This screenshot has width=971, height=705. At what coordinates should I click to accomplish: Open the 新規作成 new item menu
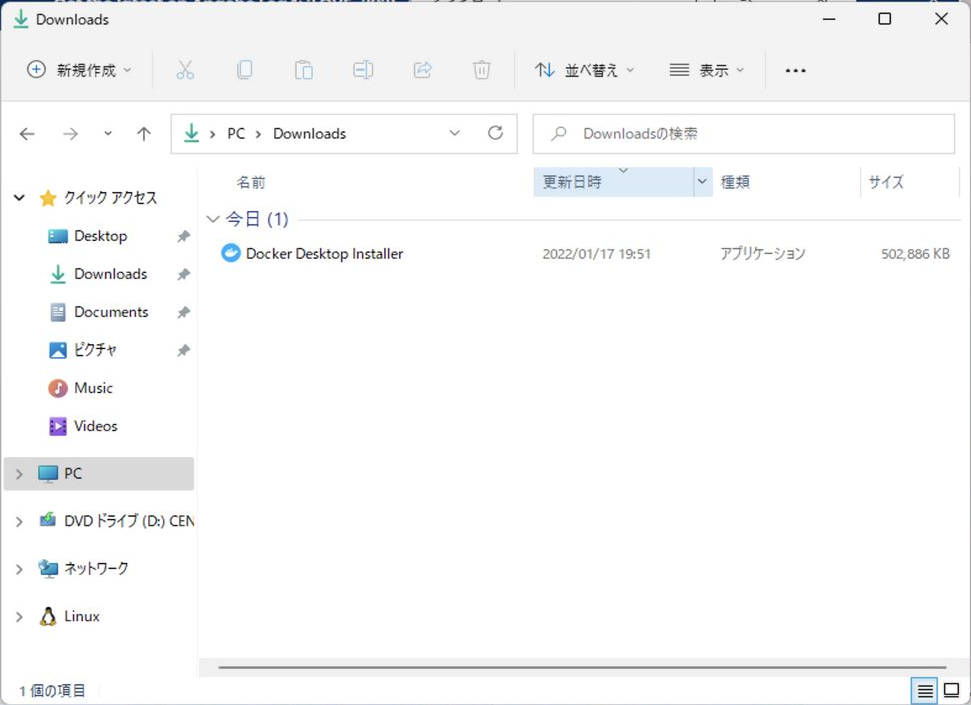(x=79, y=70)
